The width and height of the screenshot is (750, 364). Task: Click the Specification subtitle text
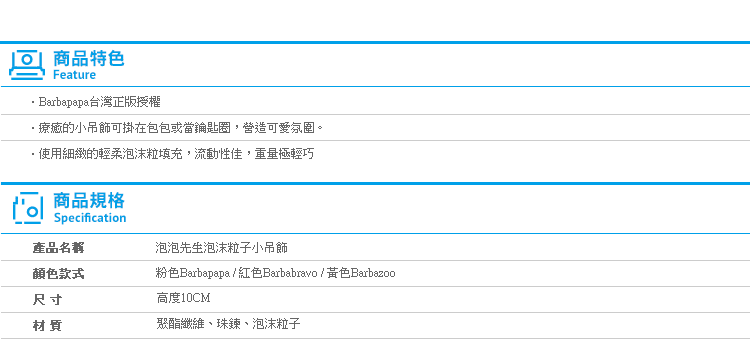point(90,218)
